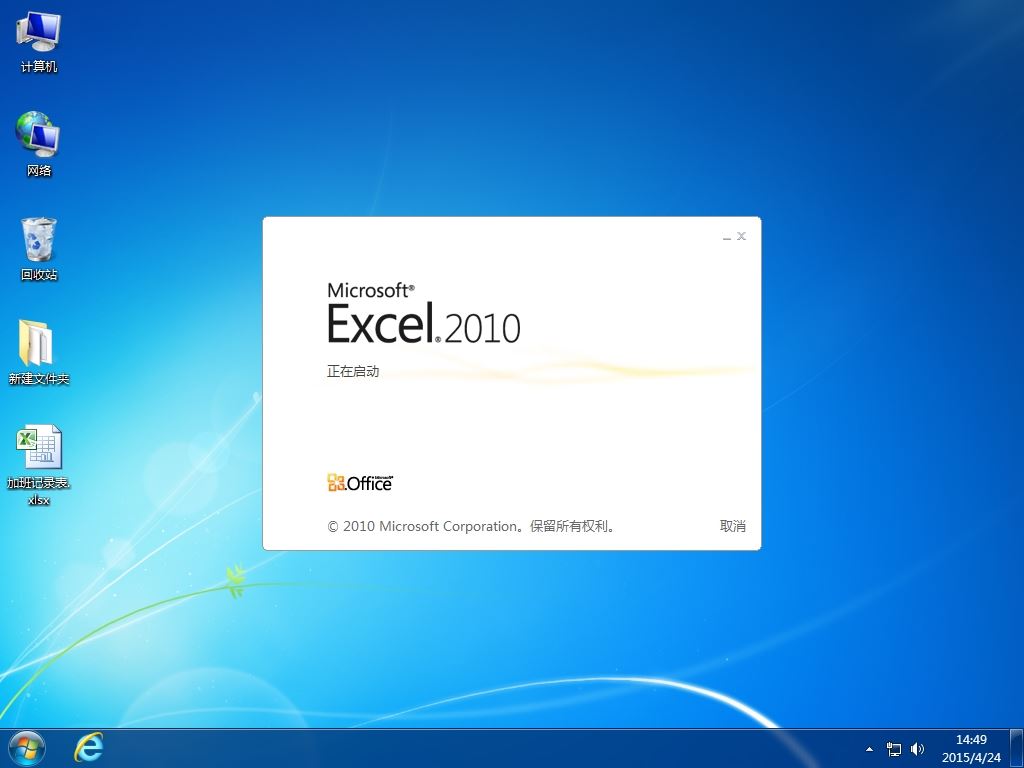Click 取消 to cancel Excel startup
The height and width of the screenshot is (768, 1024).
pyautogui.click(x=732, y=526)
